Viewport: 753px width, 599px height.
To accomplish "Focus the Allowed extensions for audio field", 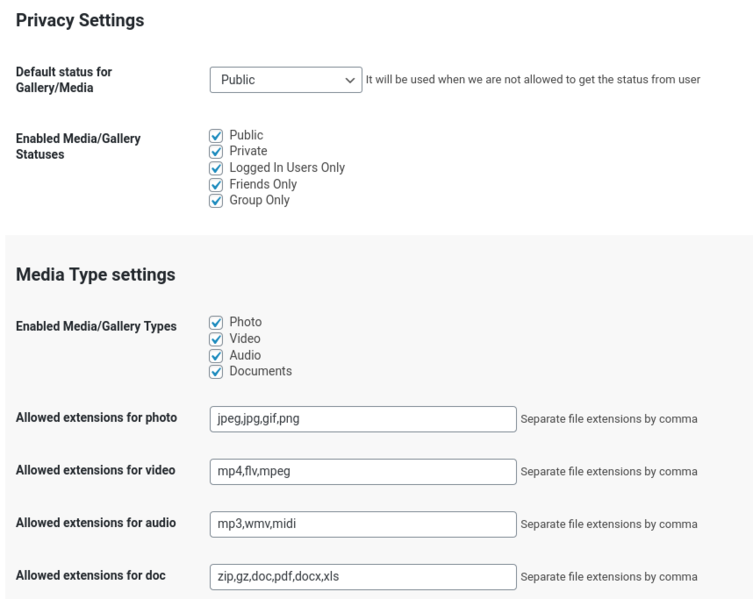I will [x=363, y=524].
